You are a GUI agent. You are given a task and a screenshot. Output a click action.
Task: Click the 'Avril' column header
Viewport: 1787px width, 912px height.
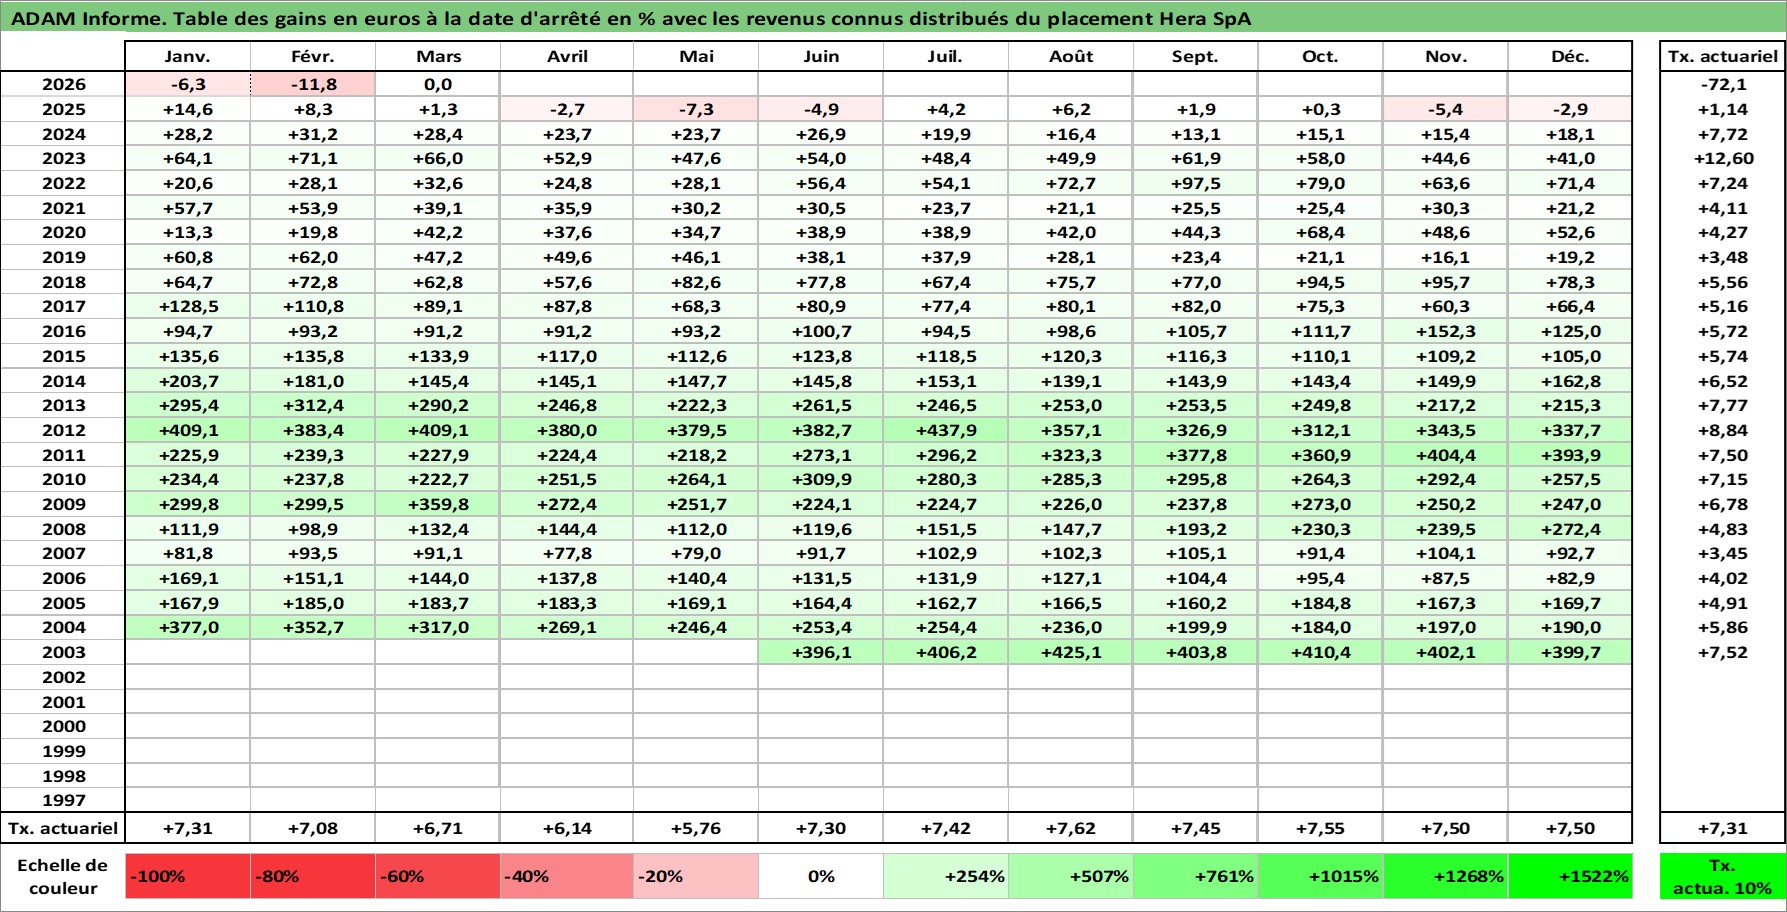(x=567, y=56)
